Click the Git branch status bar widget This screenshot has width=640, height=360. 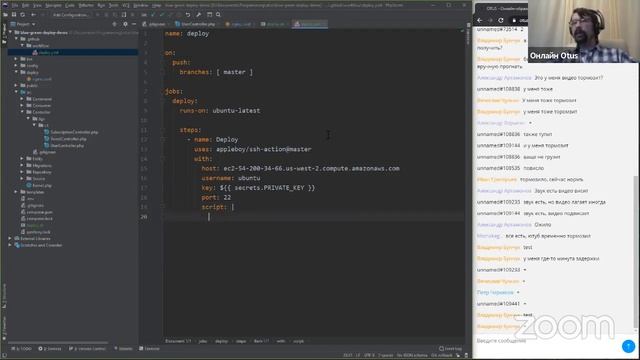point(442,355)
